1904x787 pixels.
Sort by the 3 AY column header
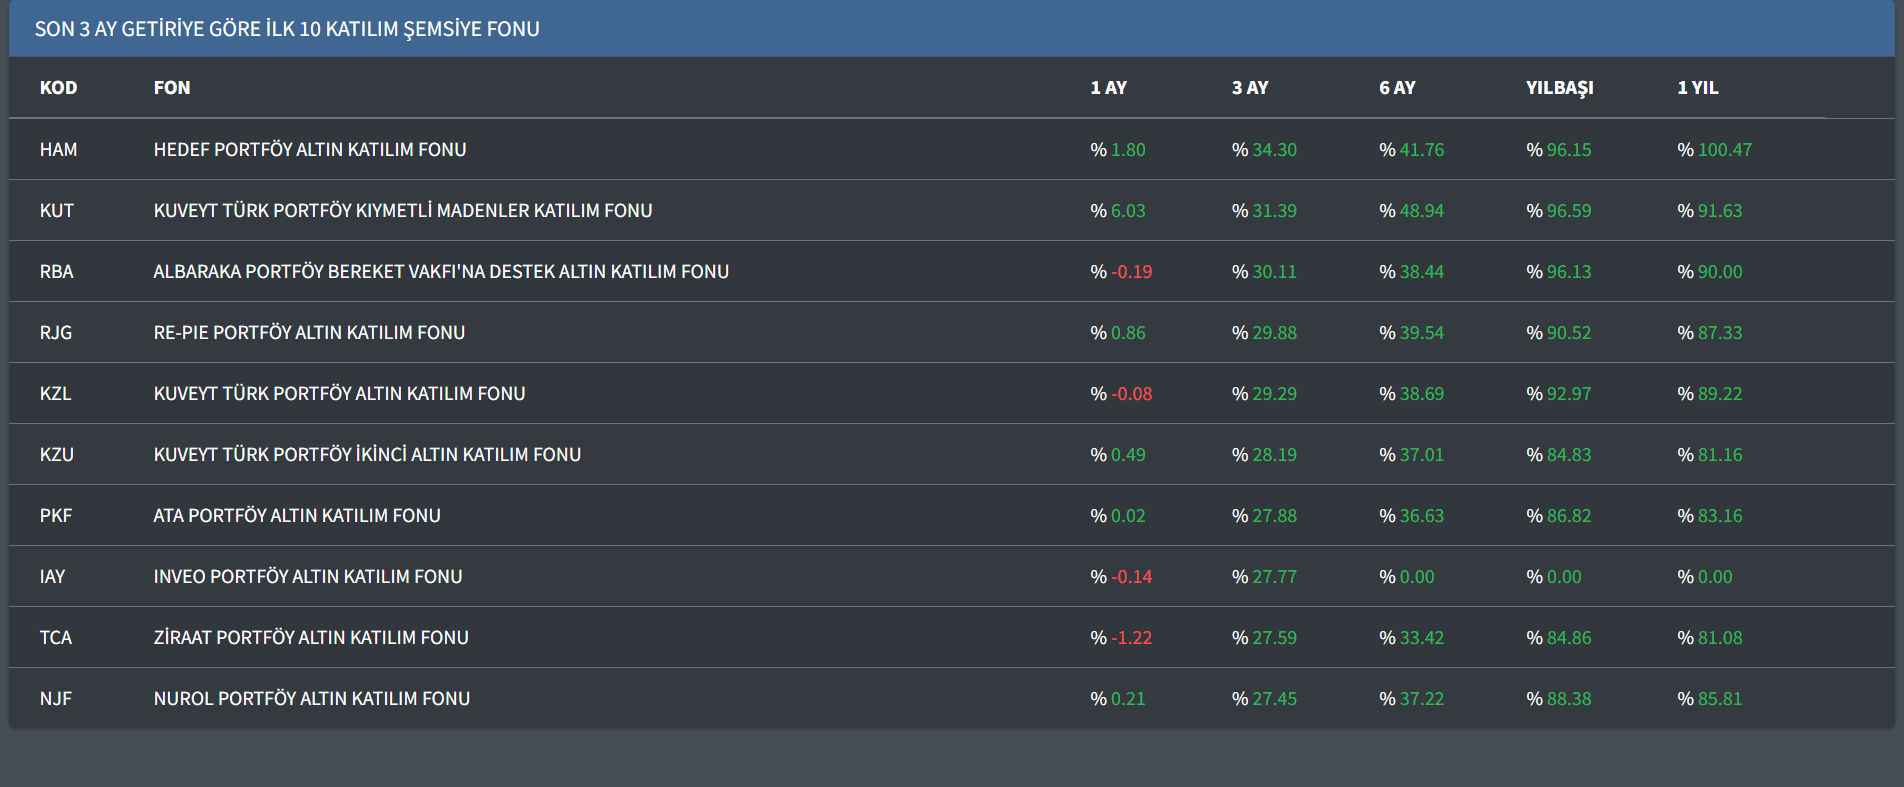[1250, 88]
